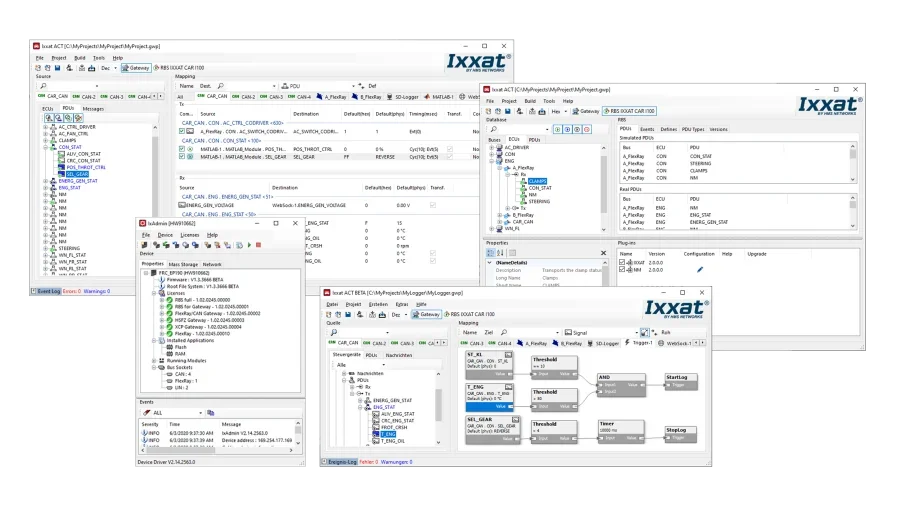Select STEERING under ENG Rx in Database tree
Image resolution: width=900 pixels, height=506 pixels.
(x=539, y=201)
